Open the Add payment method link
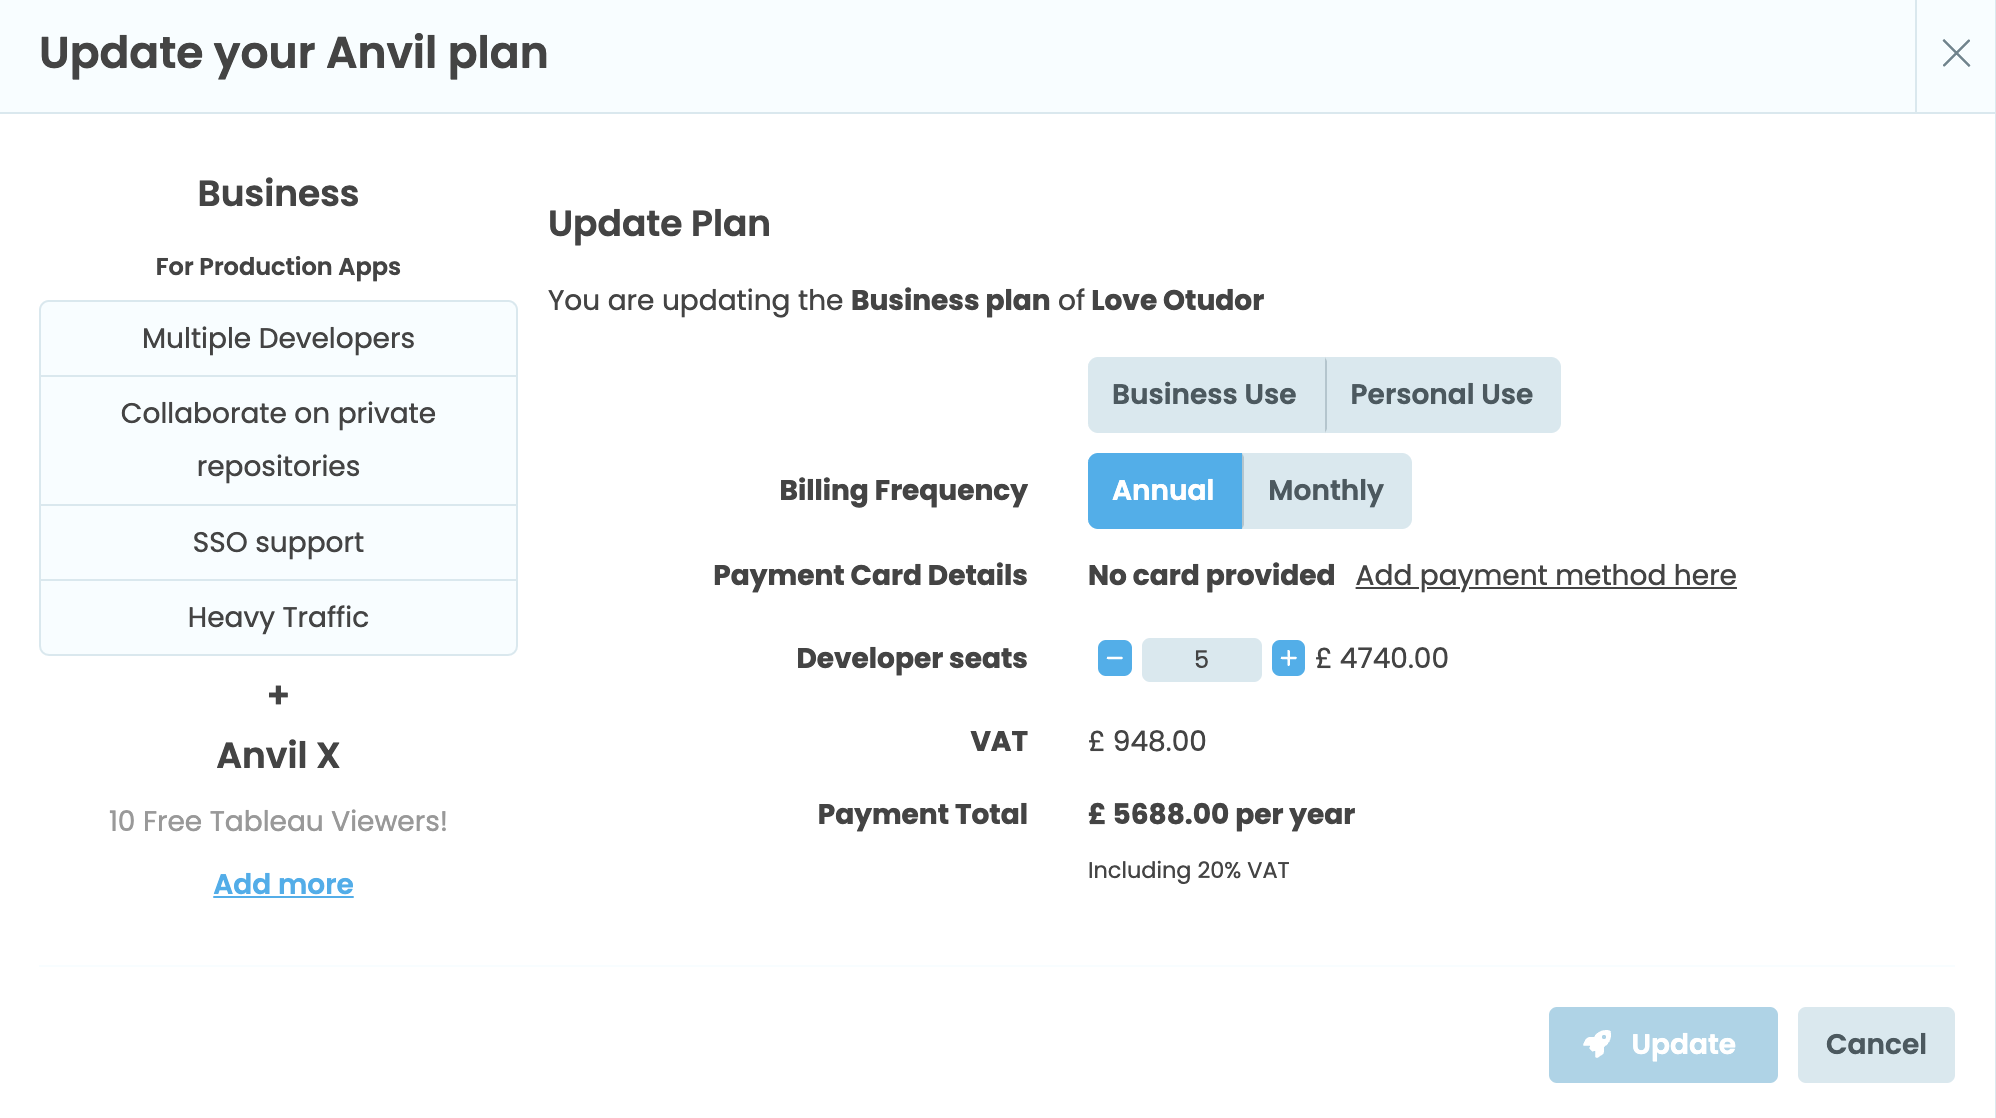This screenshot has width=1996, height=1118. coord(1546,575)
